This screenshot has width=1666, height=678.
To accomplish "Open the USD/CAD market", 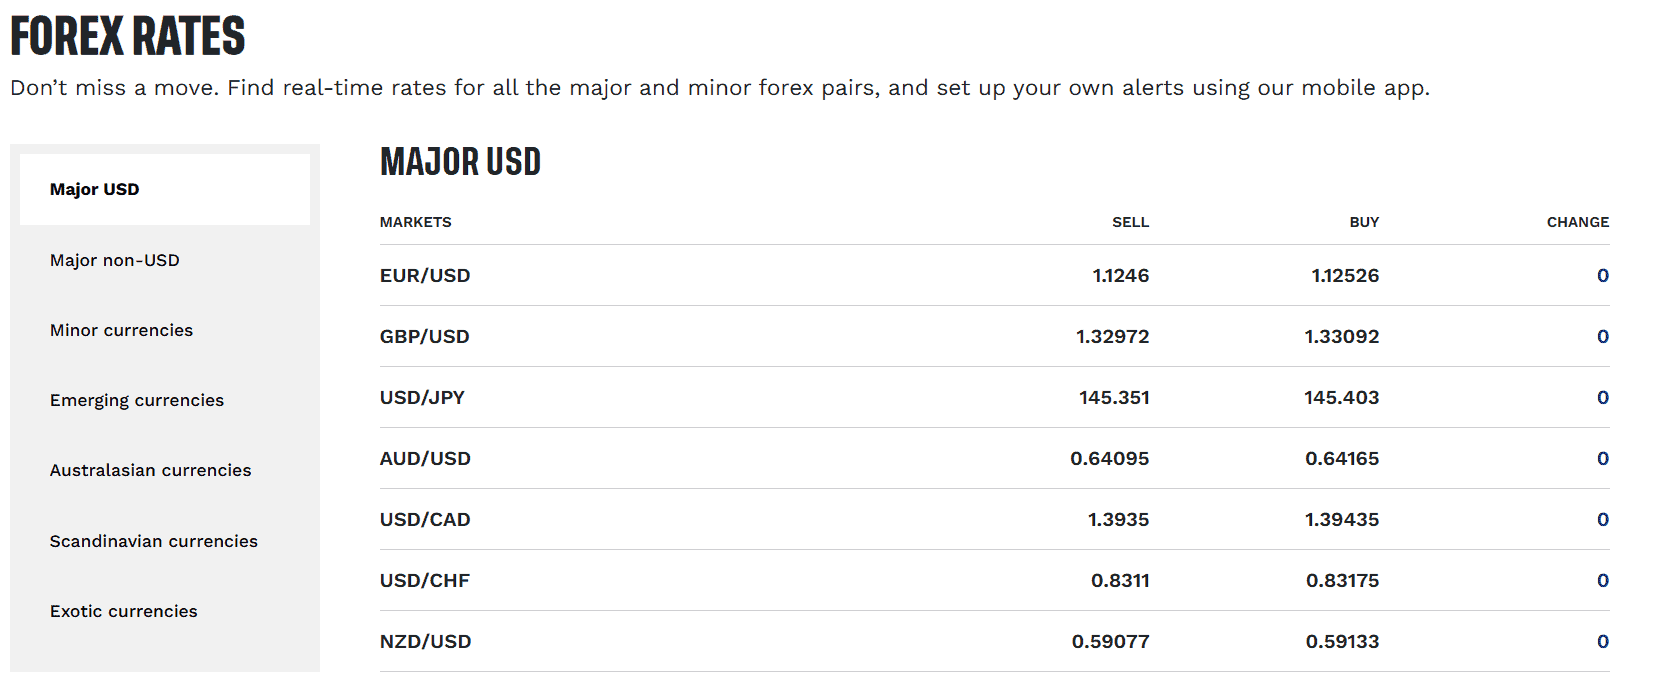I will 425,520.
